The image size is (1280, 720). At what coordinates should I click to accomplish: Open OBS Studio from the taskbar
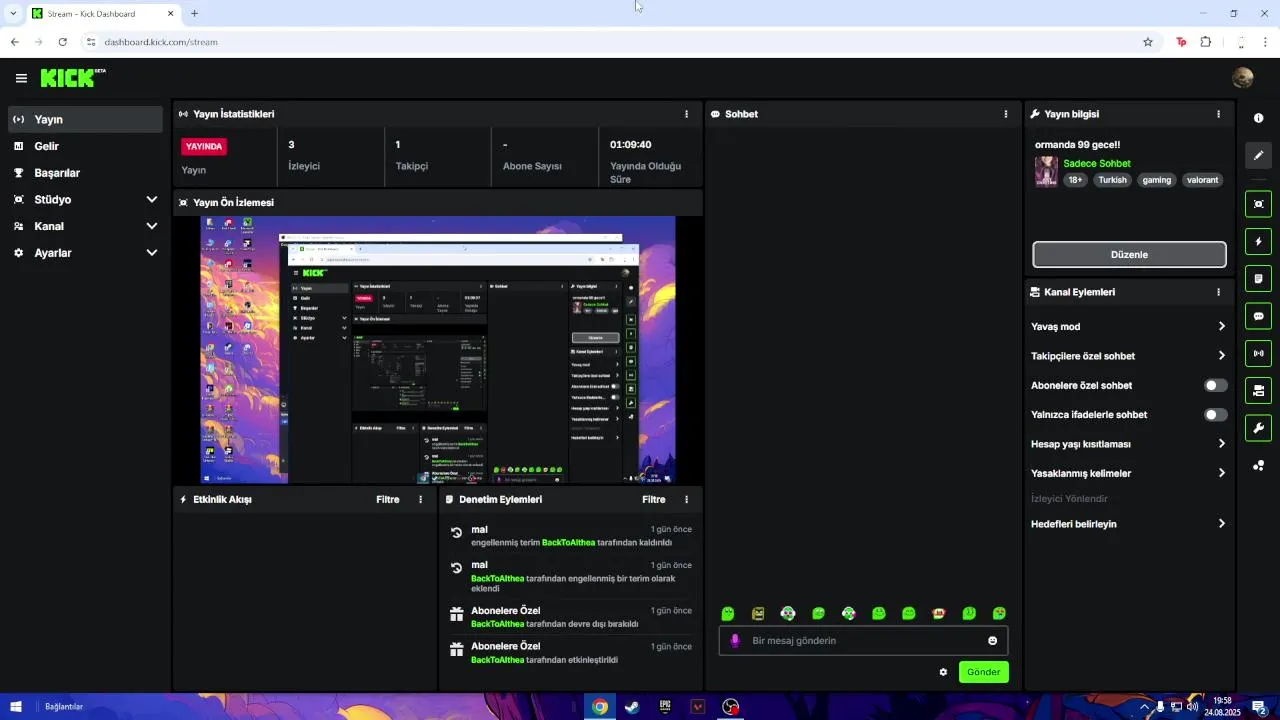731,707
